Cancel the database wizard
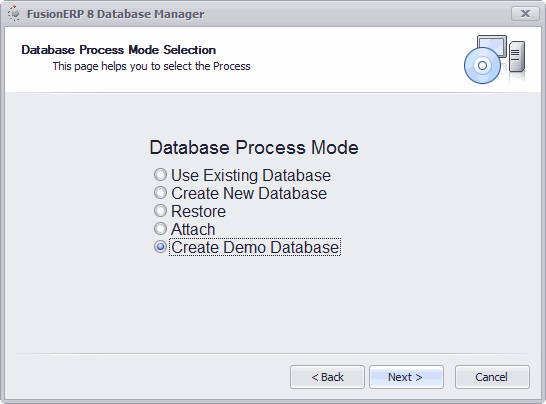The width and height of the screenshot is (546, 404). (x=492, y=377)
